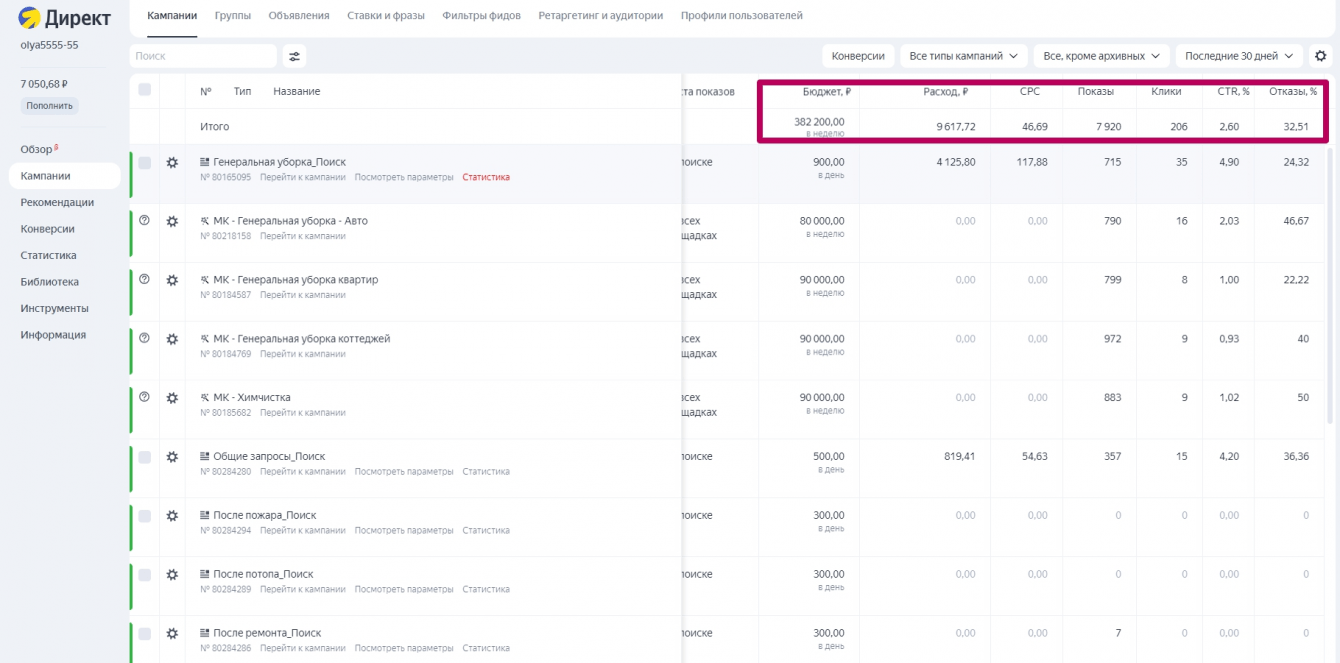Click gear icon for Генеральная уборка_Поиск campaign
Viewport: 1340px width, 663px height.
click(172, 163)
